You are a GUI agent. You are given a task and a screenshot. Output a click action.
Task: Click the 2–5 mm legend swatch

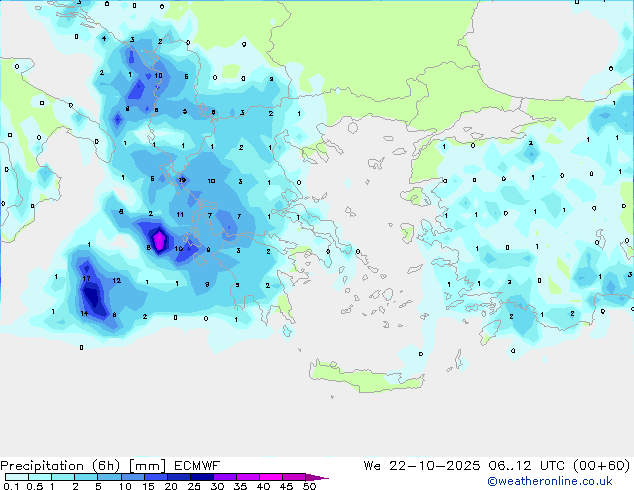(86, 477)
